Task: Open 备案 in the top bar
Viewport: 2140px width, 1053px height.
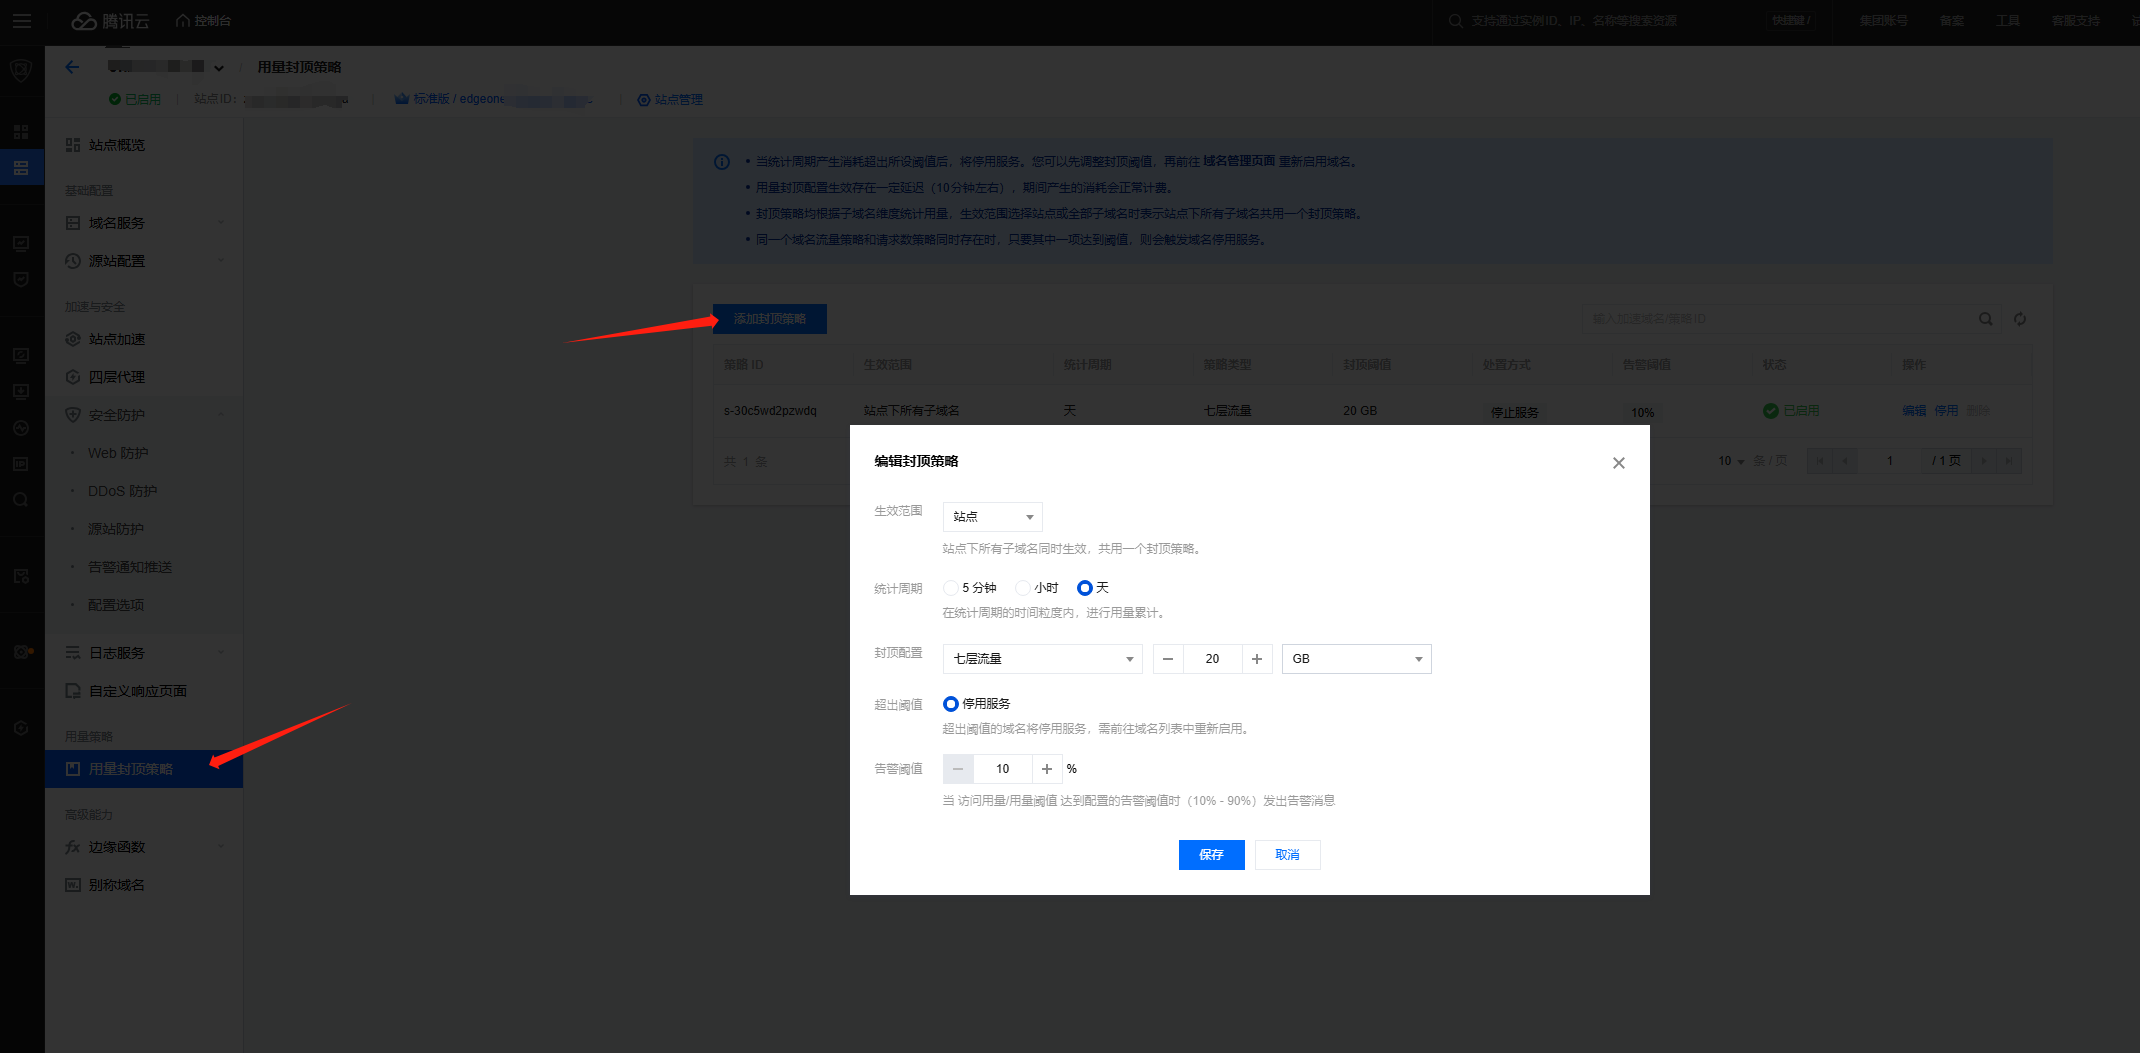Action: pos(1952,21)
